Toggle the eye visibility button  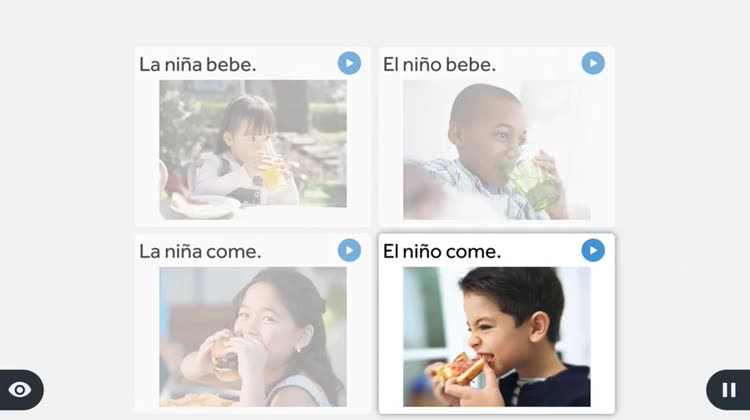tap(20, 390)
